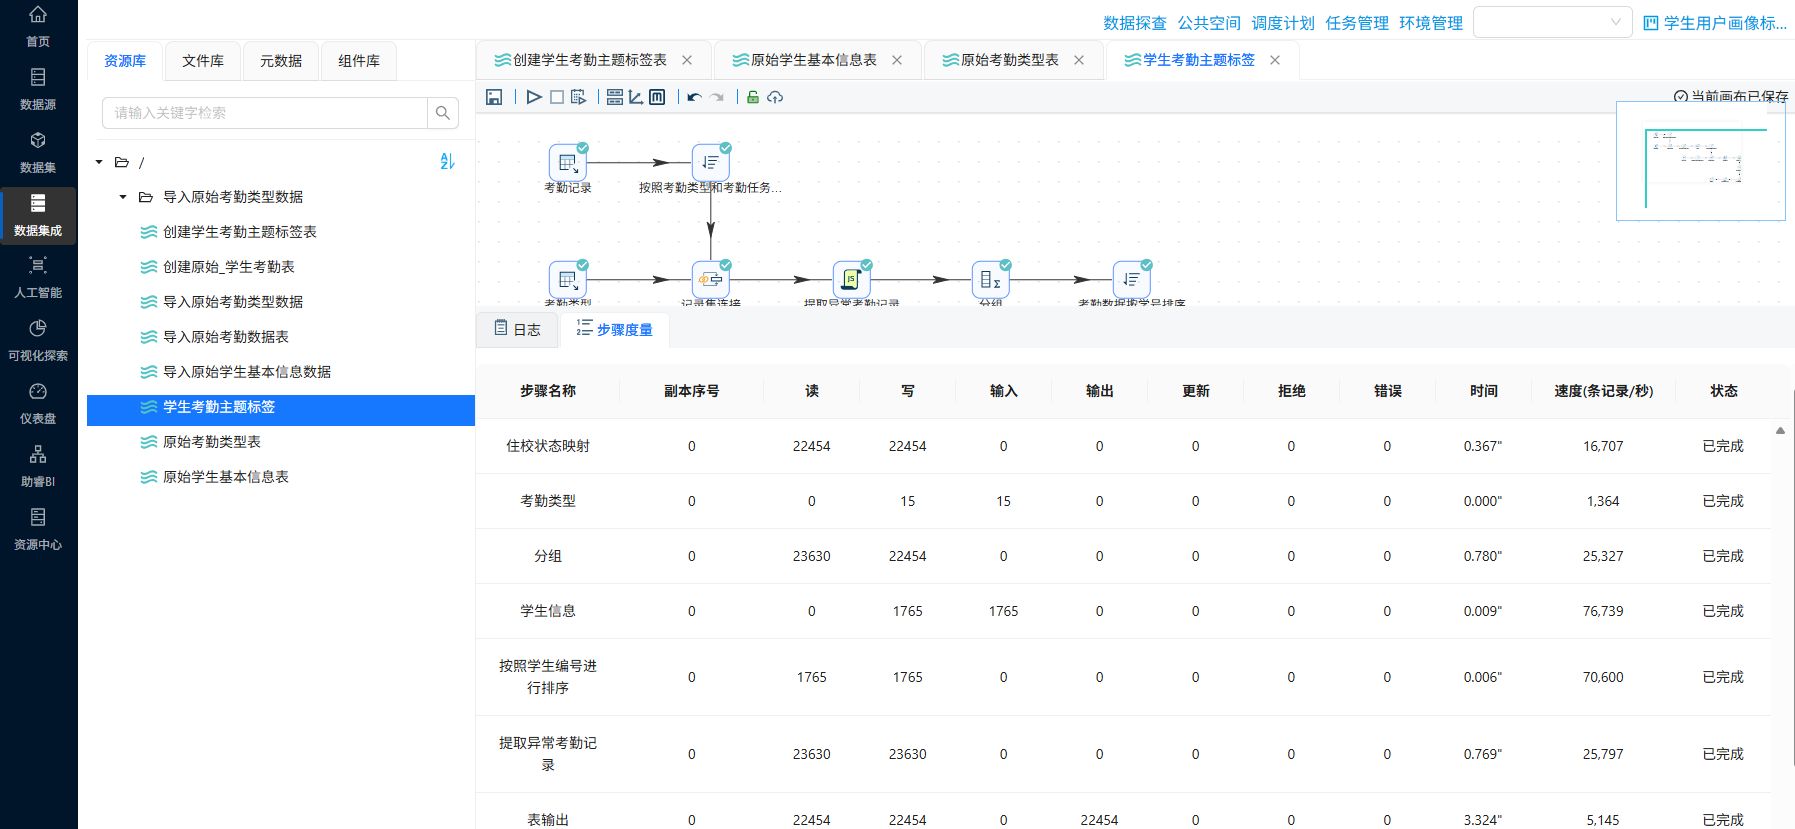Collapse the 导入原始考勤类型数据 folder
The image size is (1795, 829).
click(x=123, y=197)
